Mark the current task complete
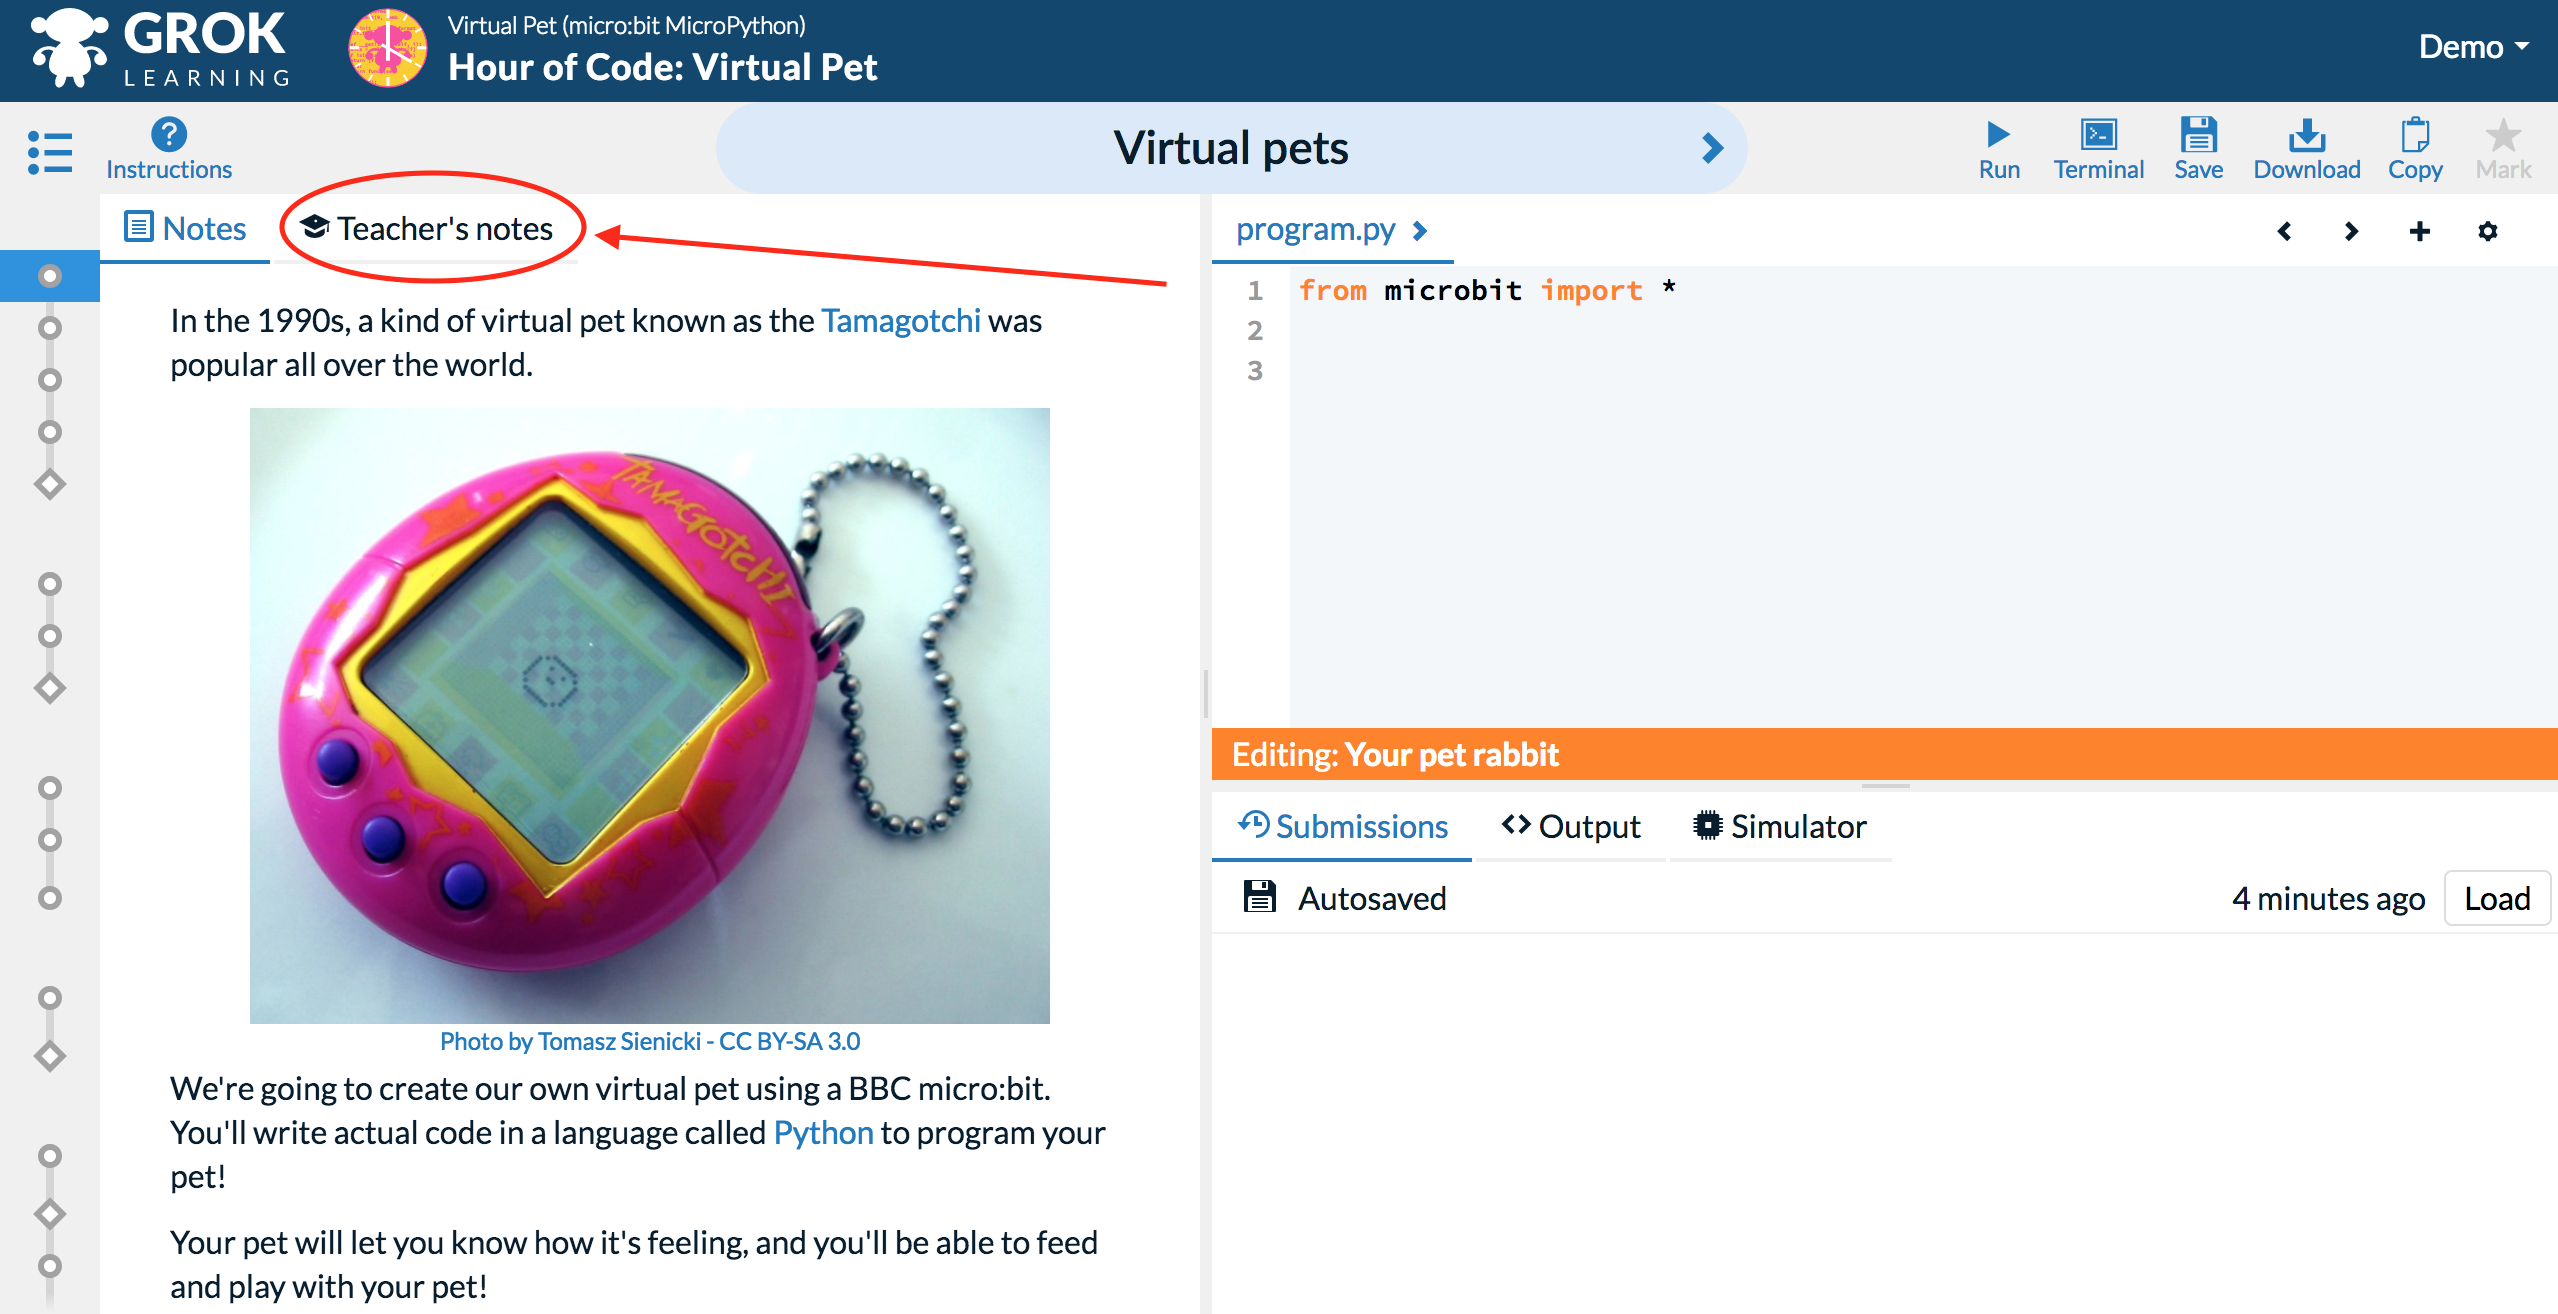 [x=2503, y=147]
